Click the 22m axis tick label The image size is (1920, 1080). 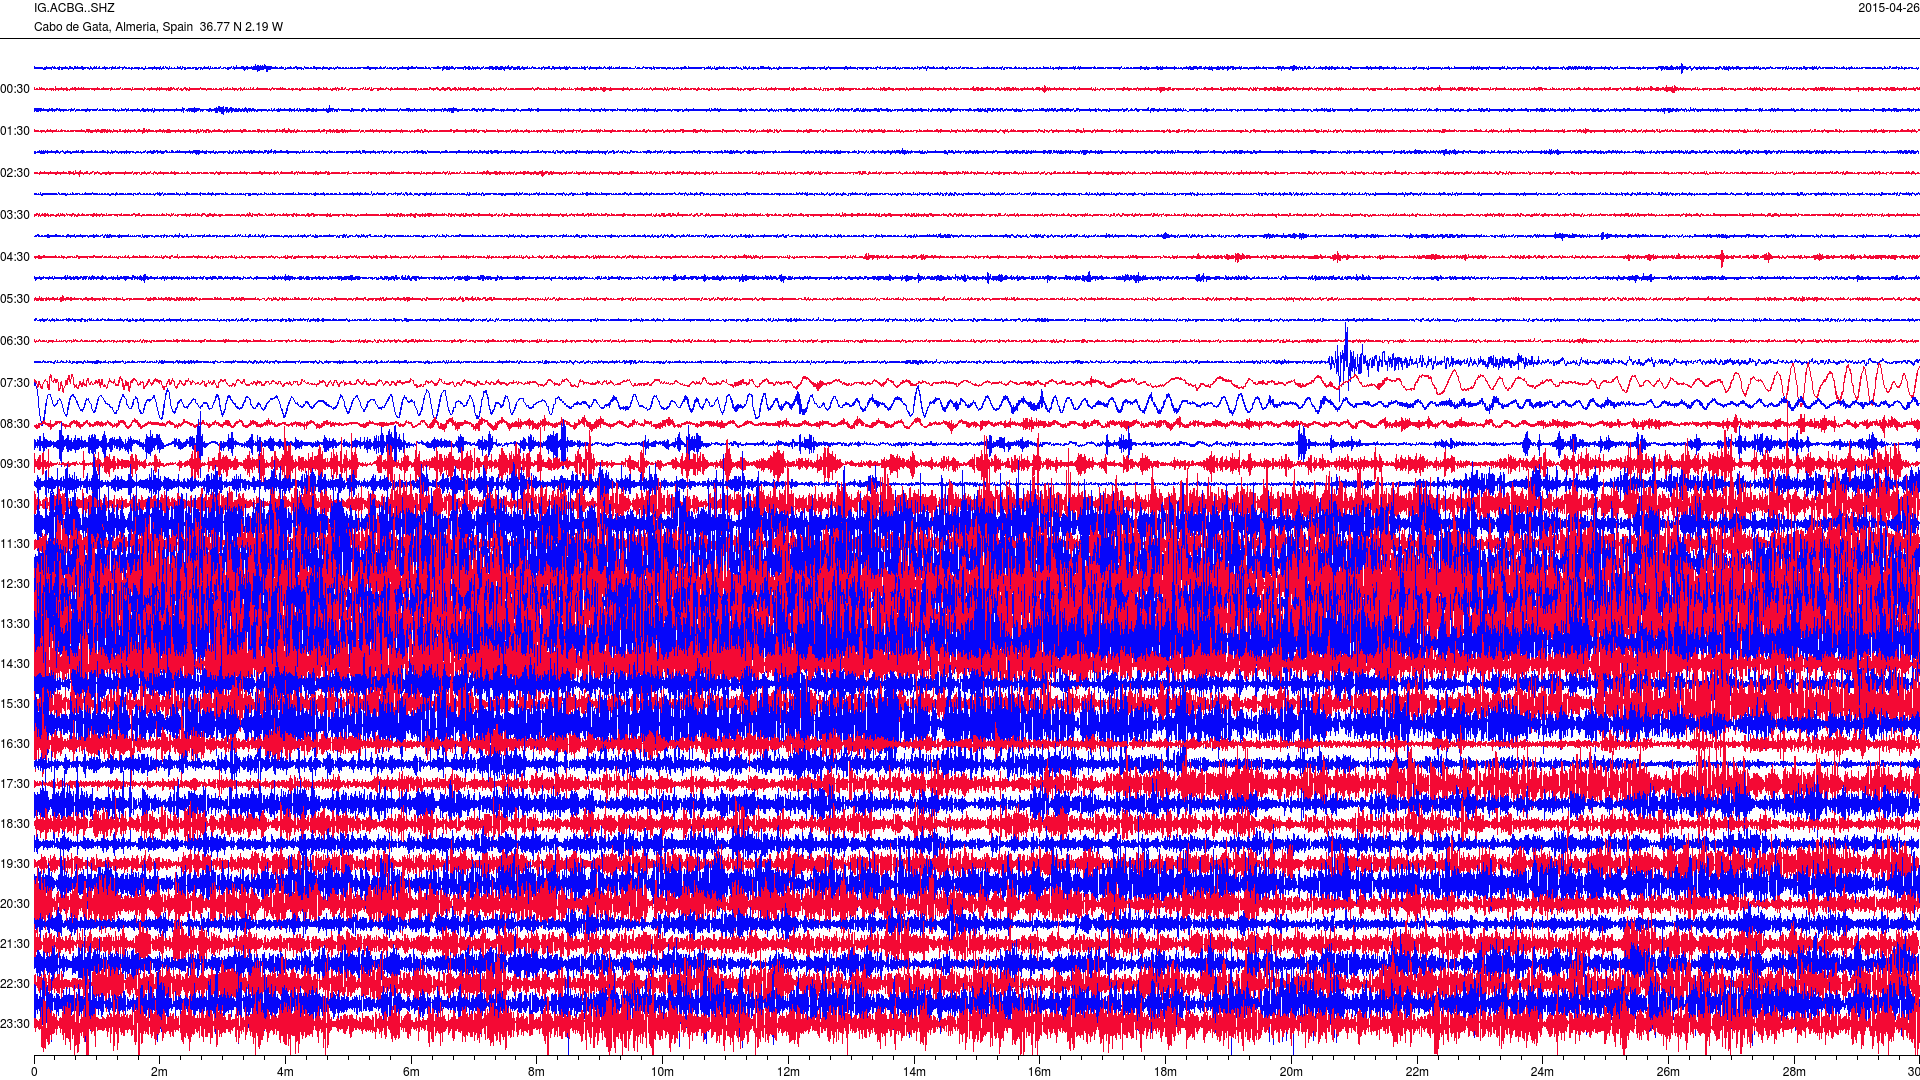pyautogui.click(x=1417, y=1072)
